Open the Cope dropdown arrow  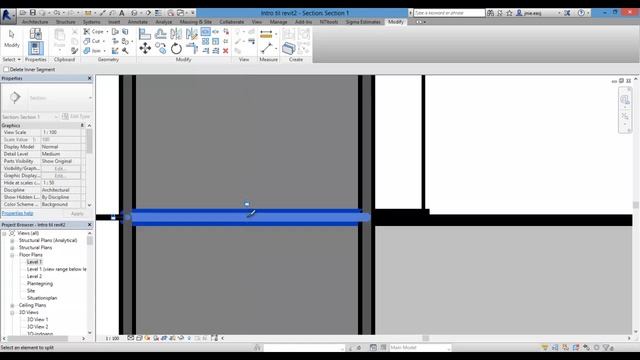point(107,31)
